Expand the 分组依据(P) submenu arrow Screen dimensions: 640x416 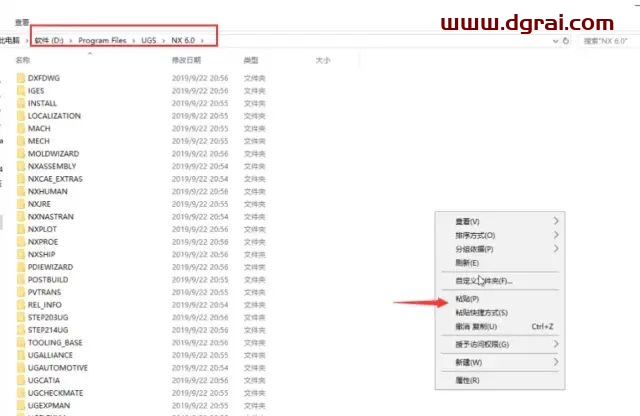pyautogui.click(x=556, y=249)
